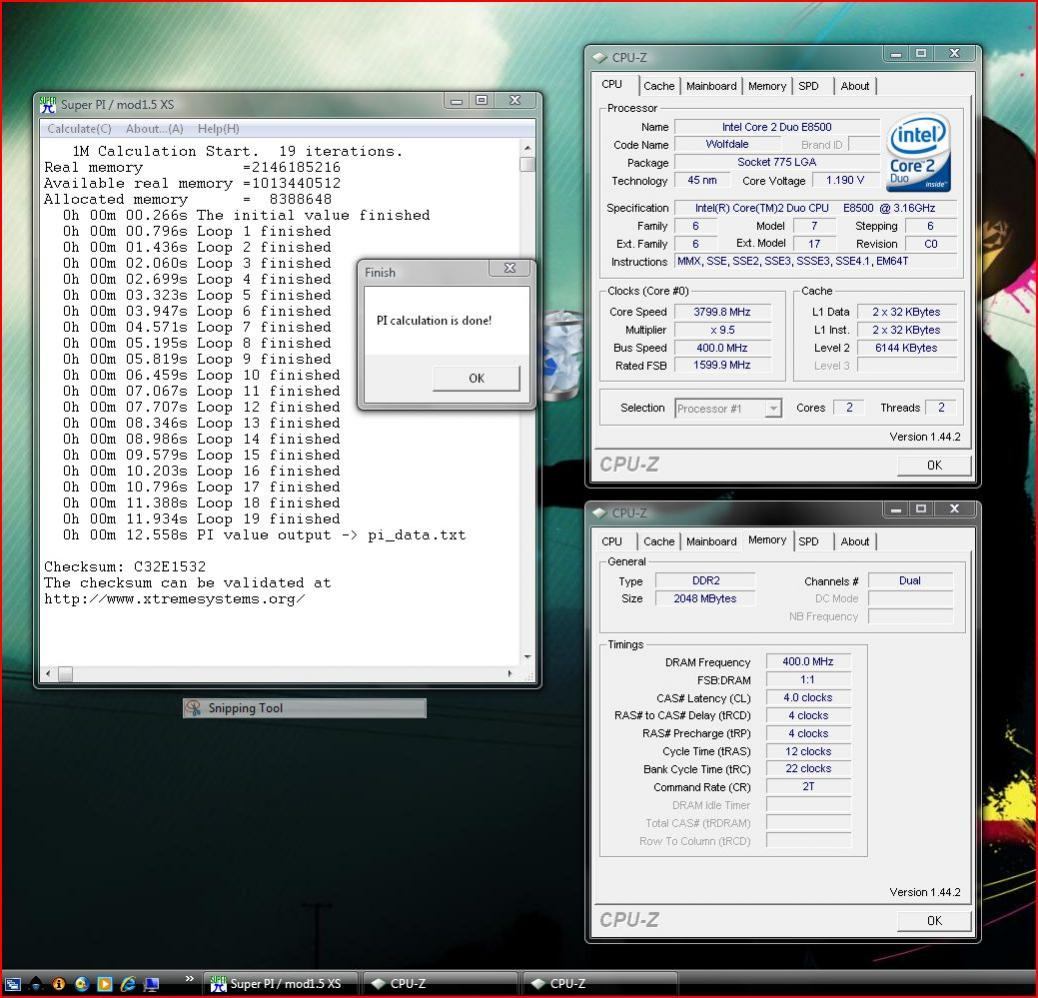Click the CAS# Latency value '4.0 clocks'
This screenshot has height=998, width=1038.
point(808,698)
